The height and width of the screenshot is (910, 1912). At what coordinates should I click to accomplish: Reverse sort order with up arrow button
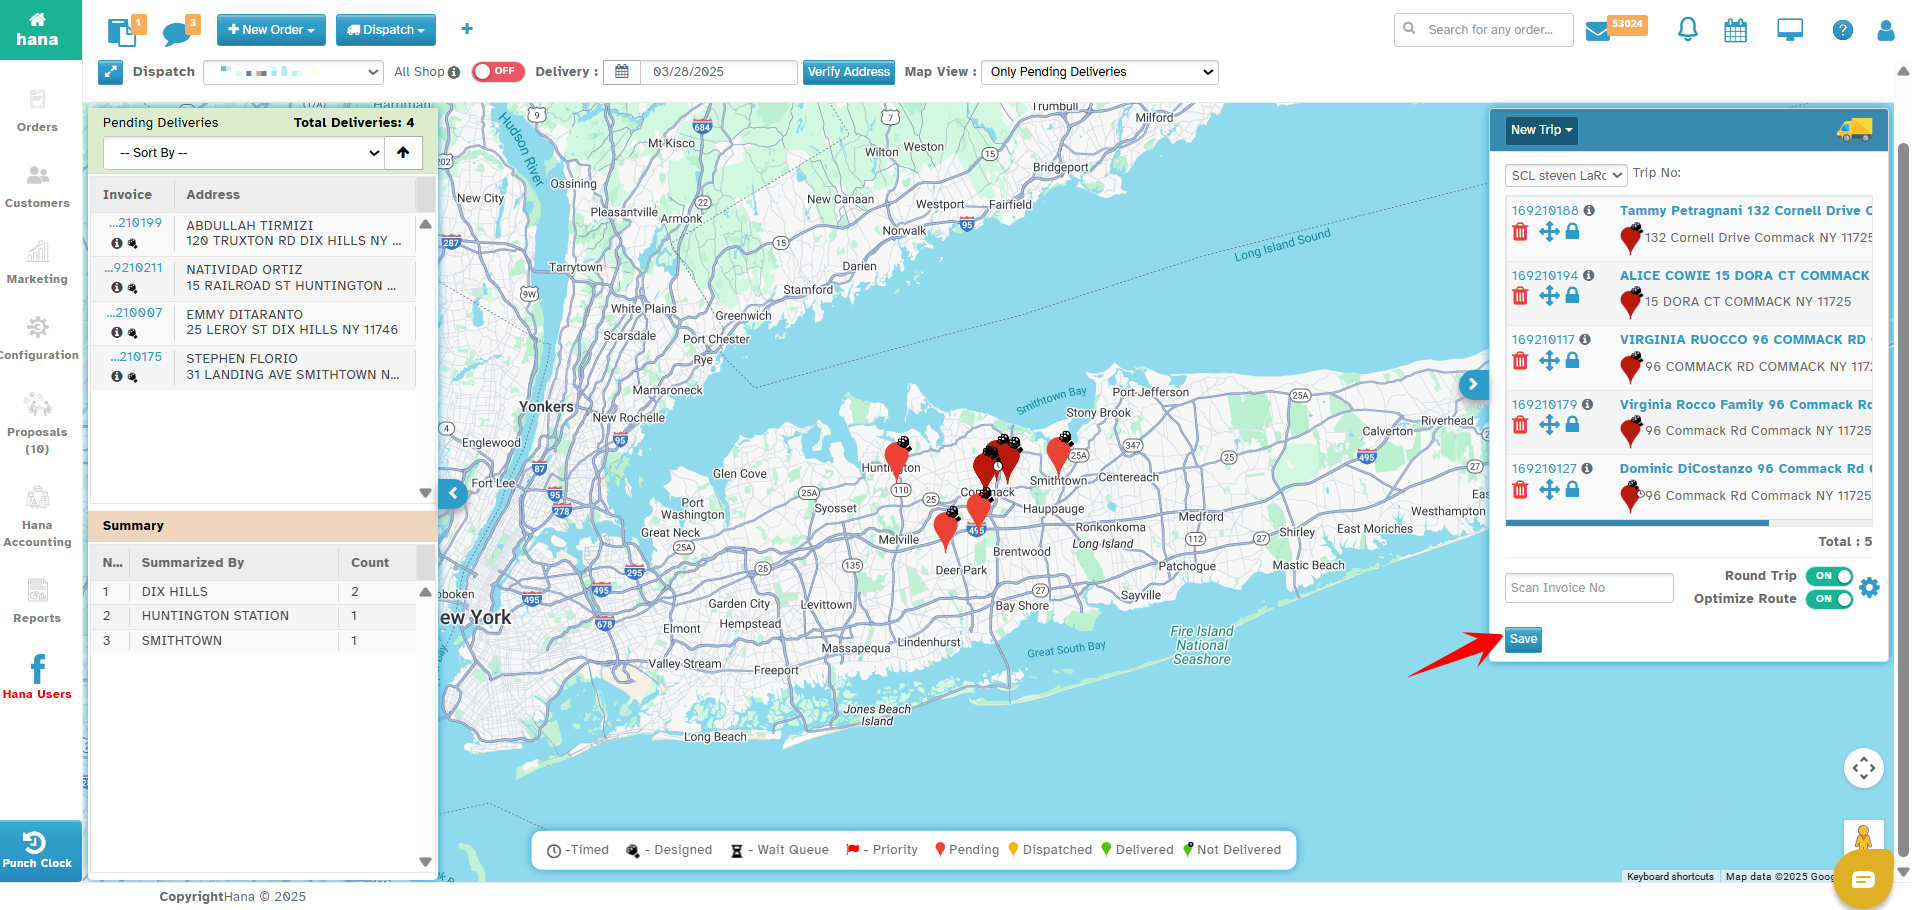pos(403,153)
